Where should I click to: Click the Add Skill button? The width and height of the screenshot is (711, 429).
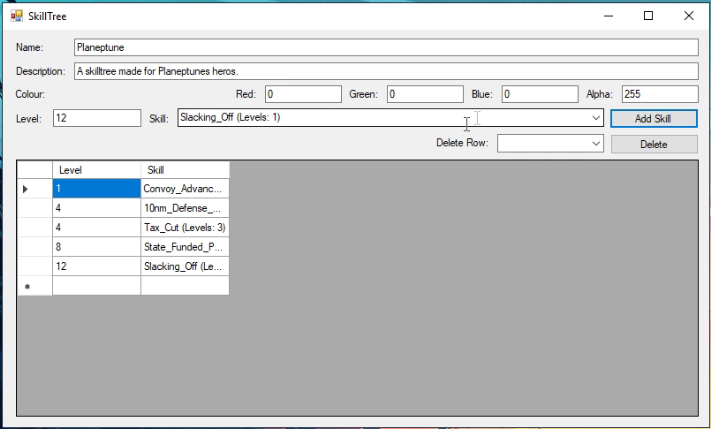click(653, 118)
